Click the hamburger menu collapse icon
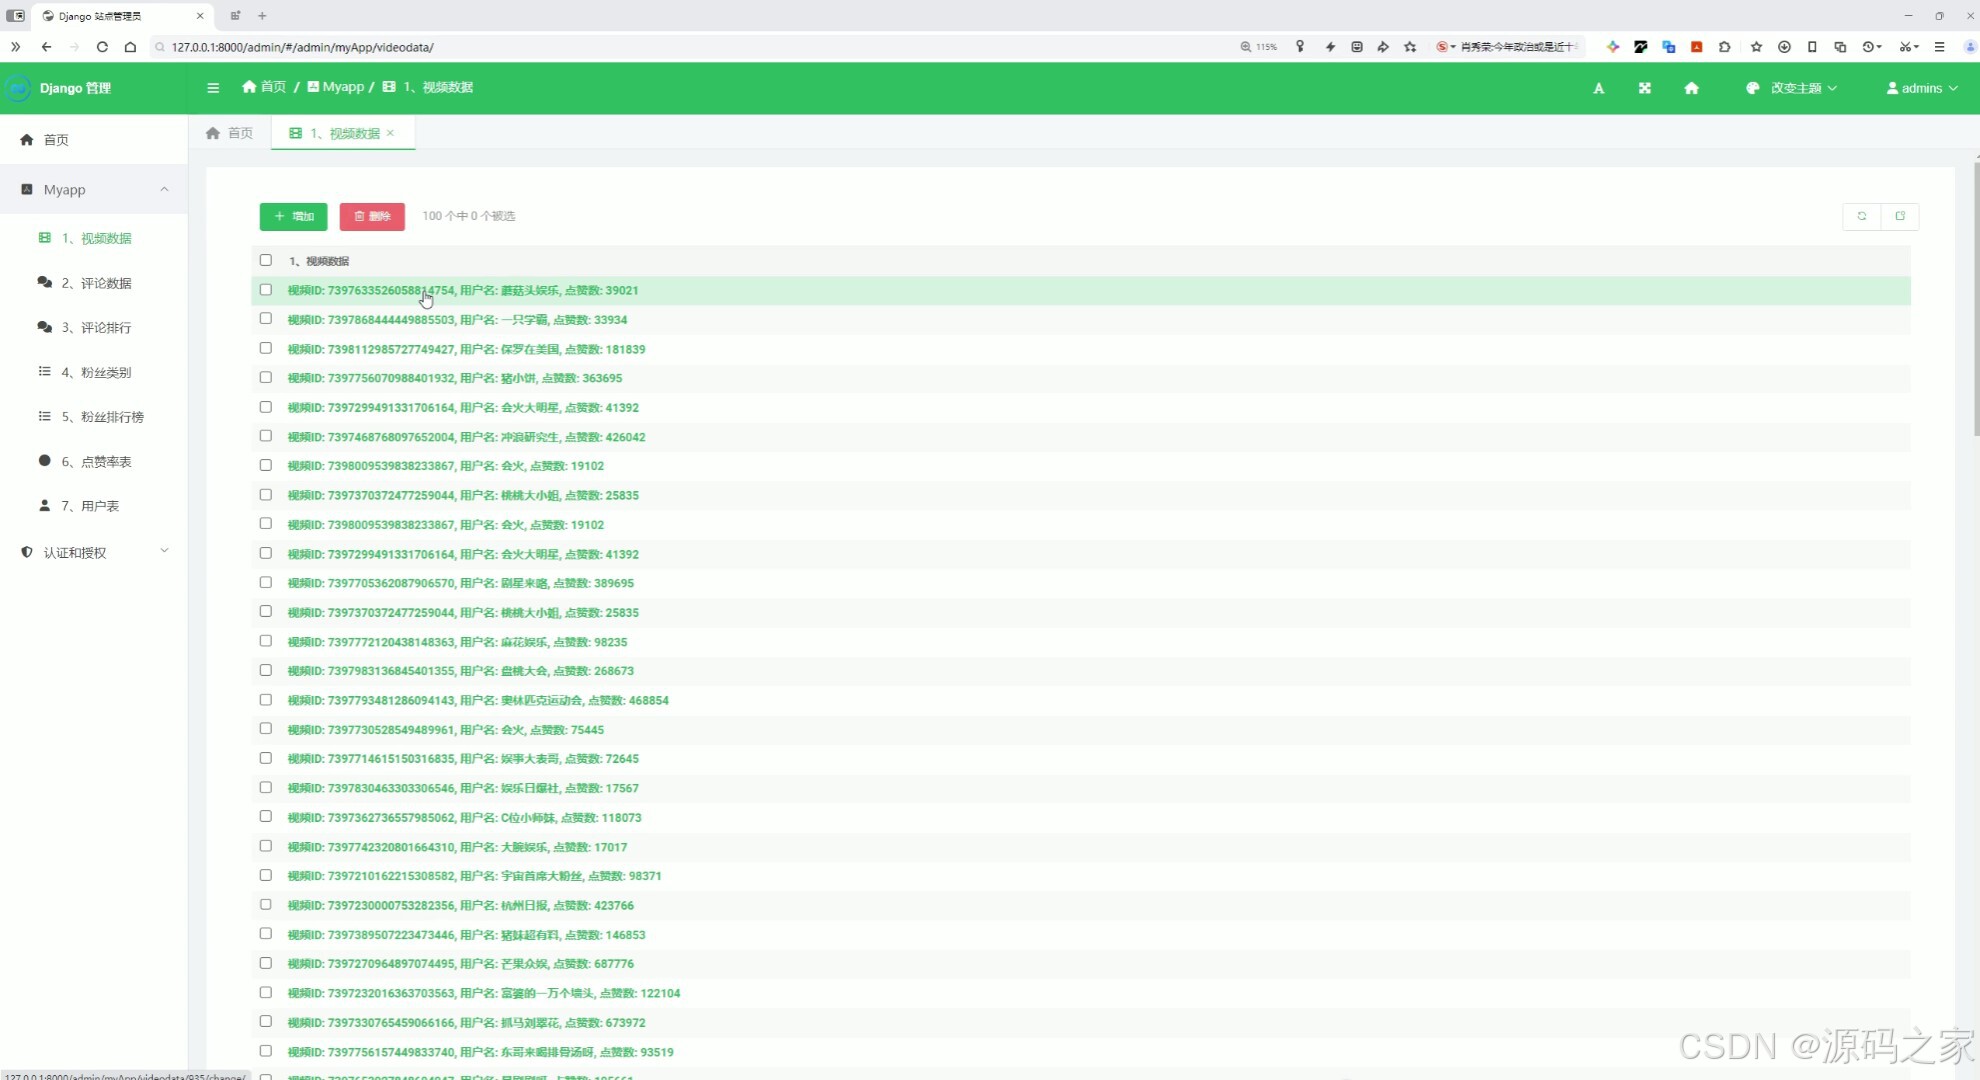The width and height of the screenshot is (1980, 1080). [213, 88]
